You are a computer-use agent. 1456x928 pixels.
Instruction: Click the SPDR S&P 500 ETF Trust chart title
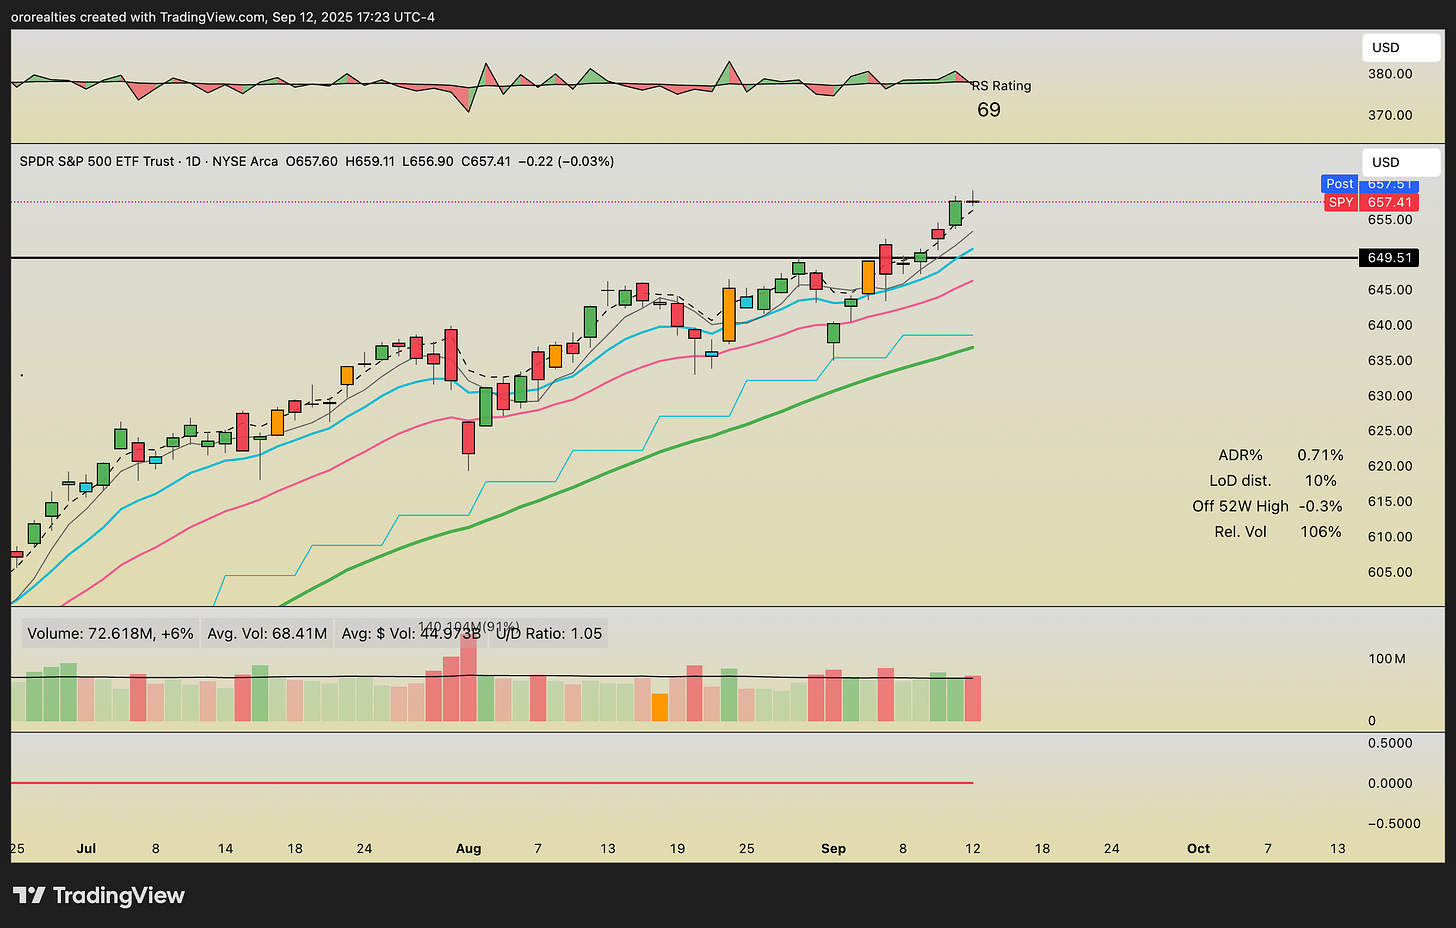98,161
